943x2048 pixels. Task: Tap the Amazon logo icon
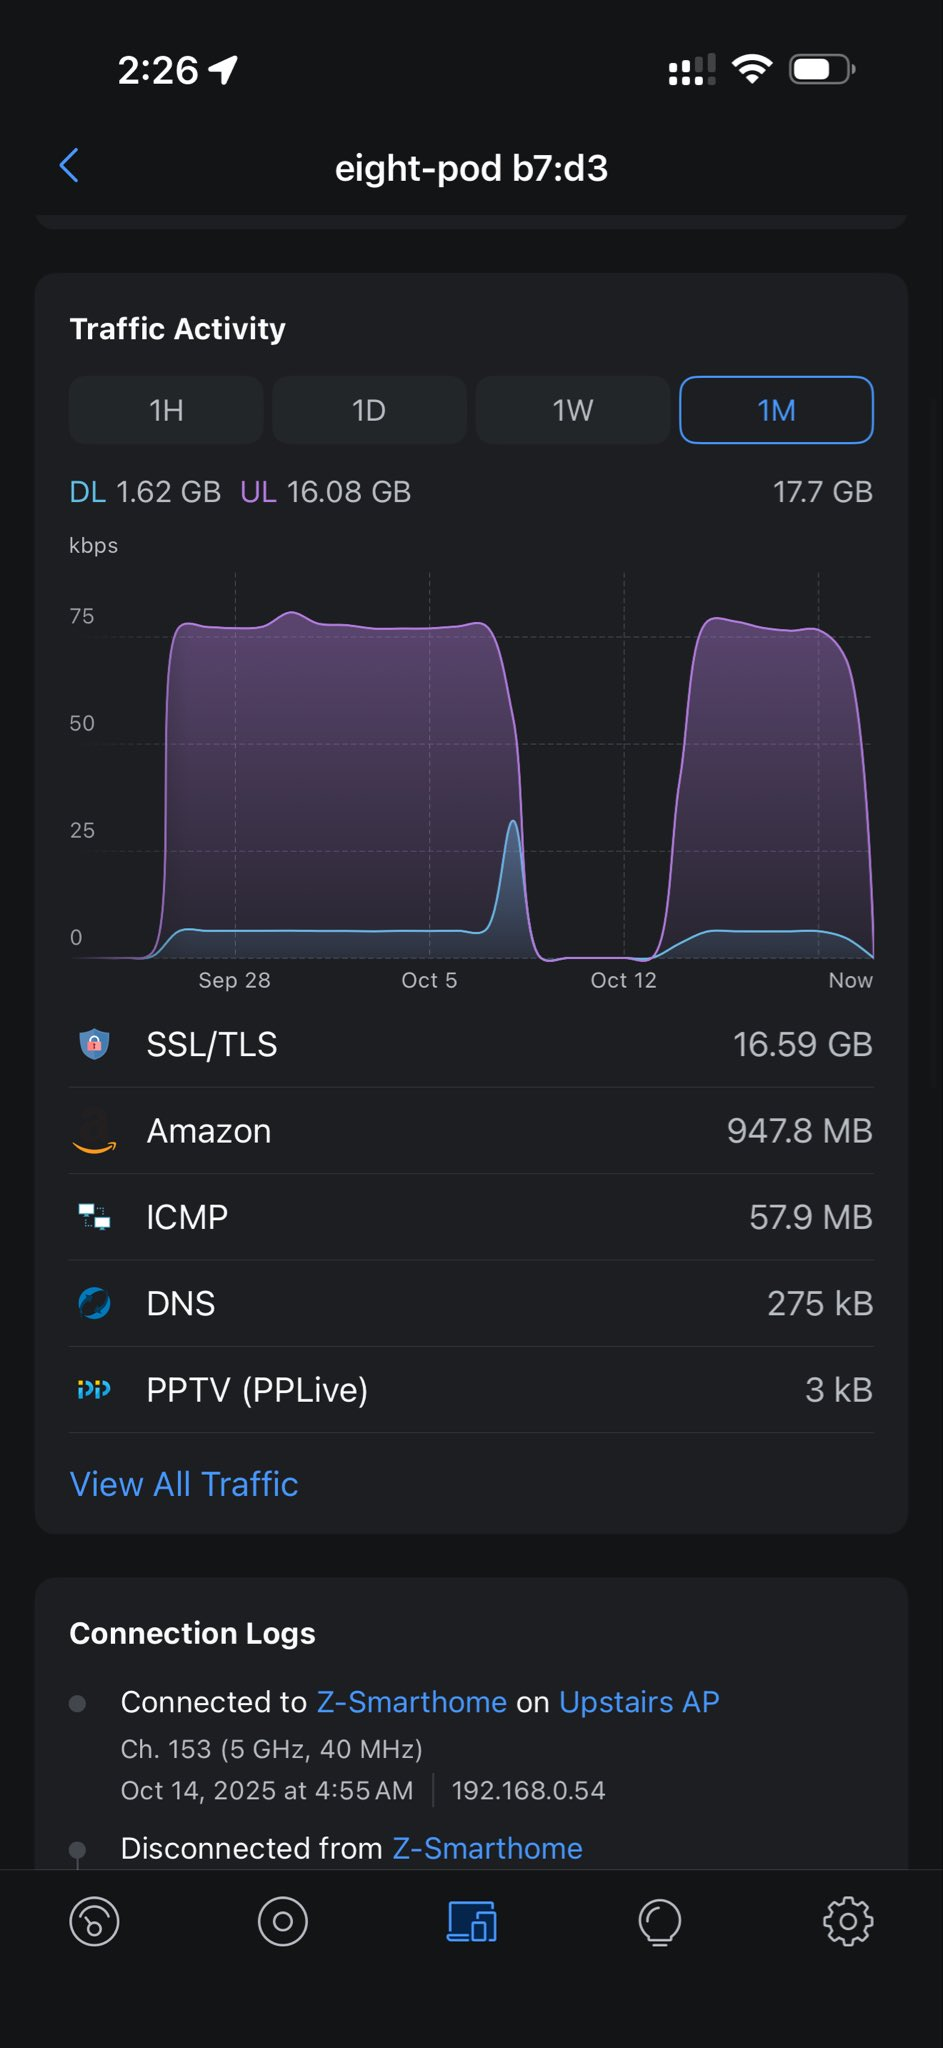[x=94, y=1132]
